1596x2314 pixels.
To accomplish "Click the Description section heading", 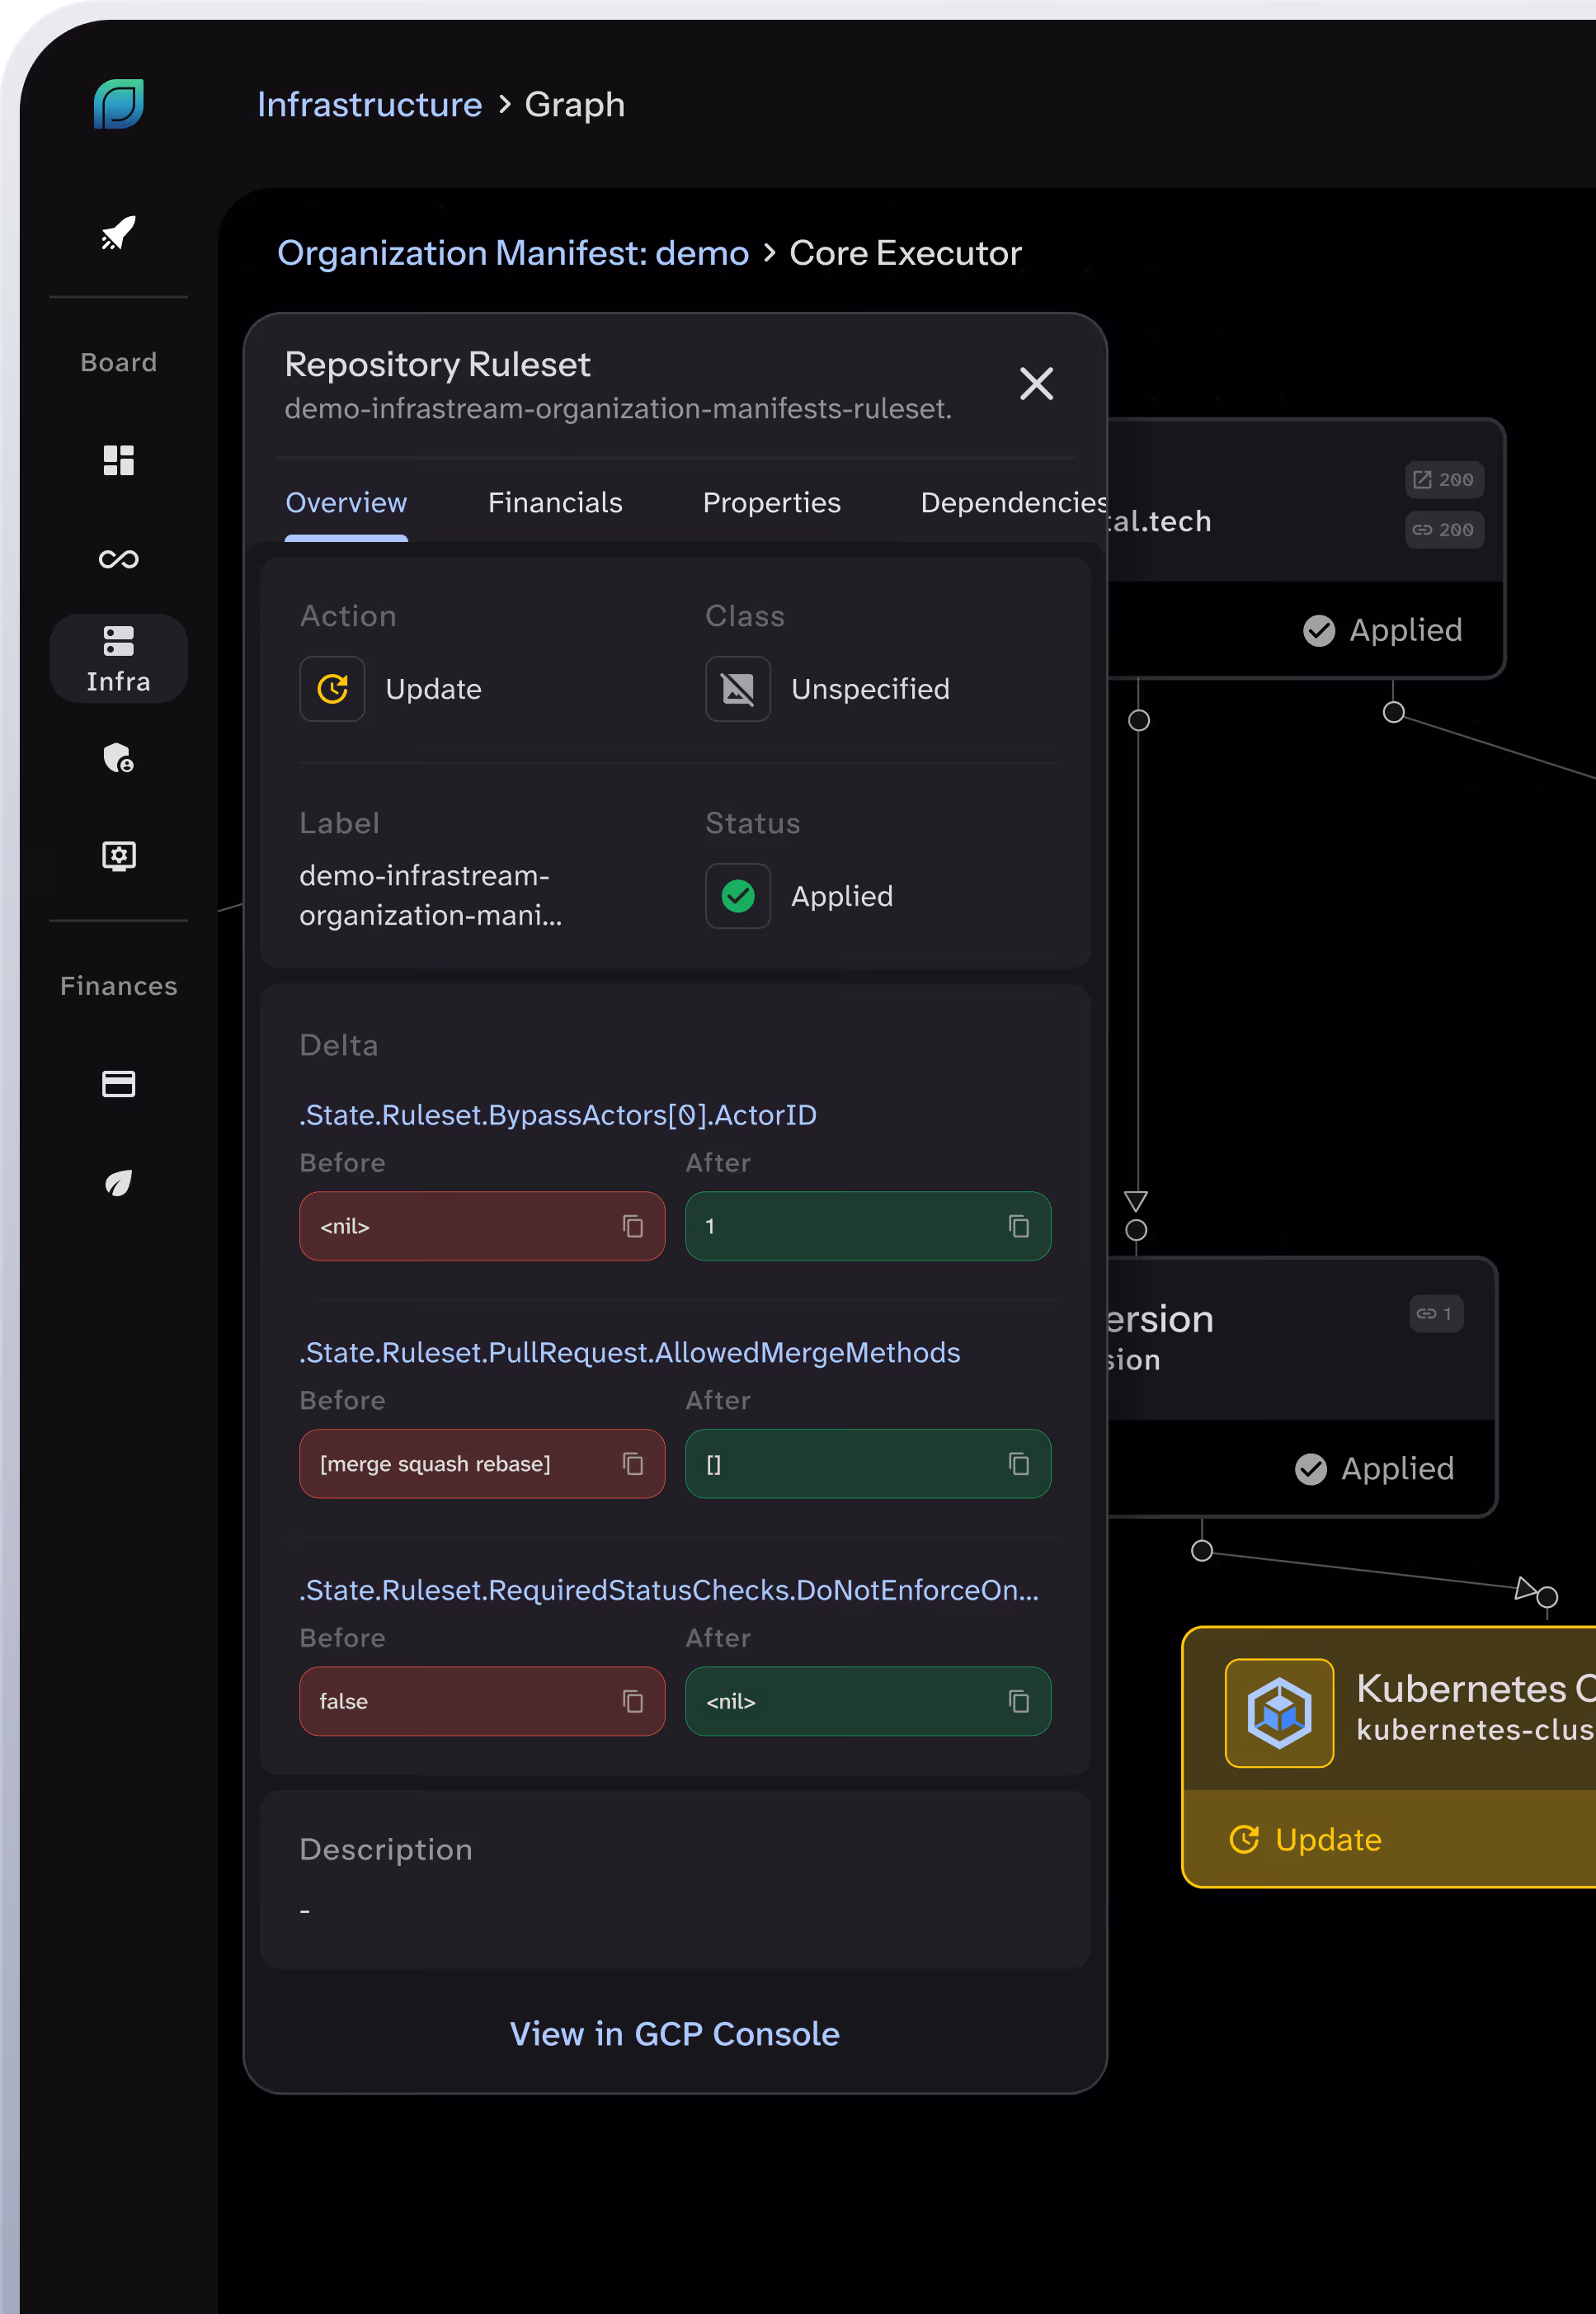I will [386, 1849].
